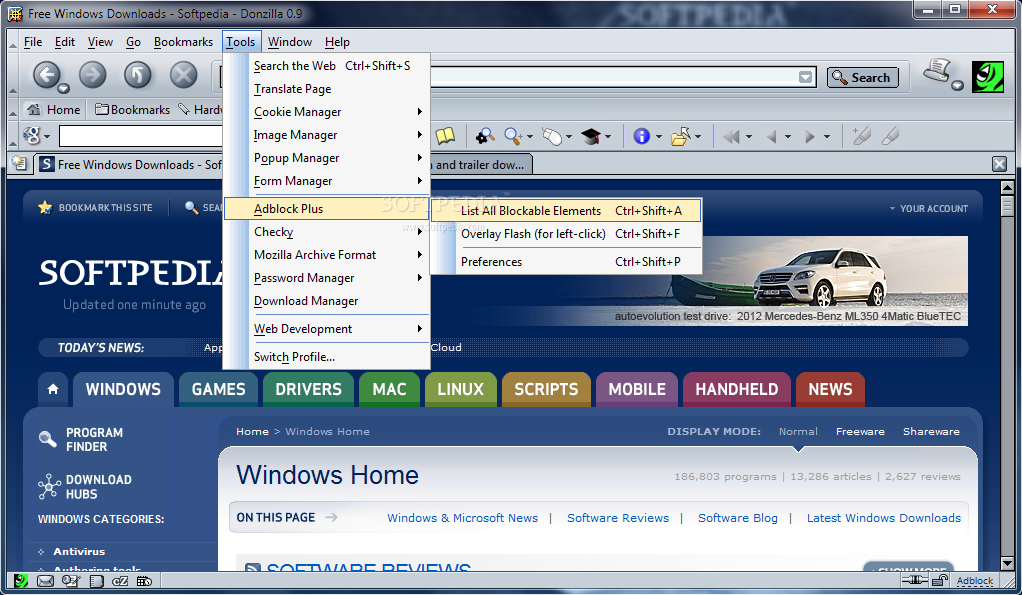1022x595 pixels.
Task: Open a new tab with tab-bar icon
Action: [19, 164]
